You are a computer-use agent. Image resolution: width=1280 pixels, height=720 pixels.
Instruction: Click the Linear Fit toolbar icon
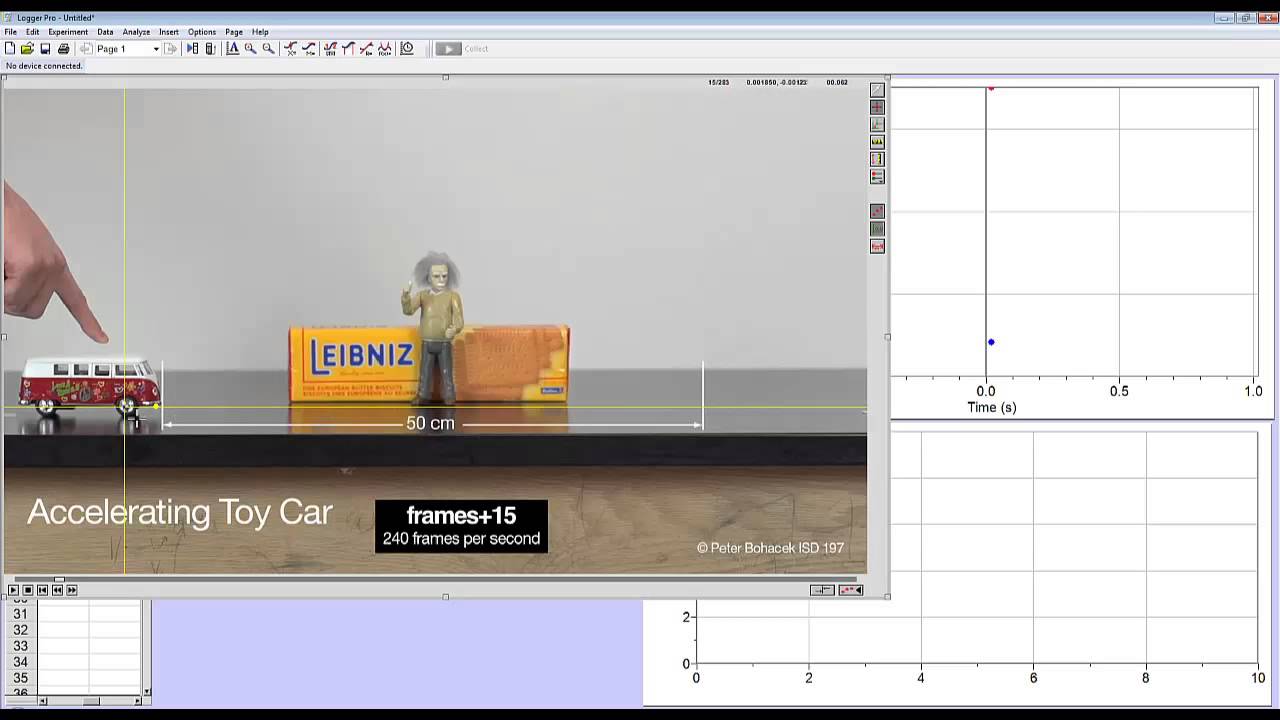[x=366, y=48]
